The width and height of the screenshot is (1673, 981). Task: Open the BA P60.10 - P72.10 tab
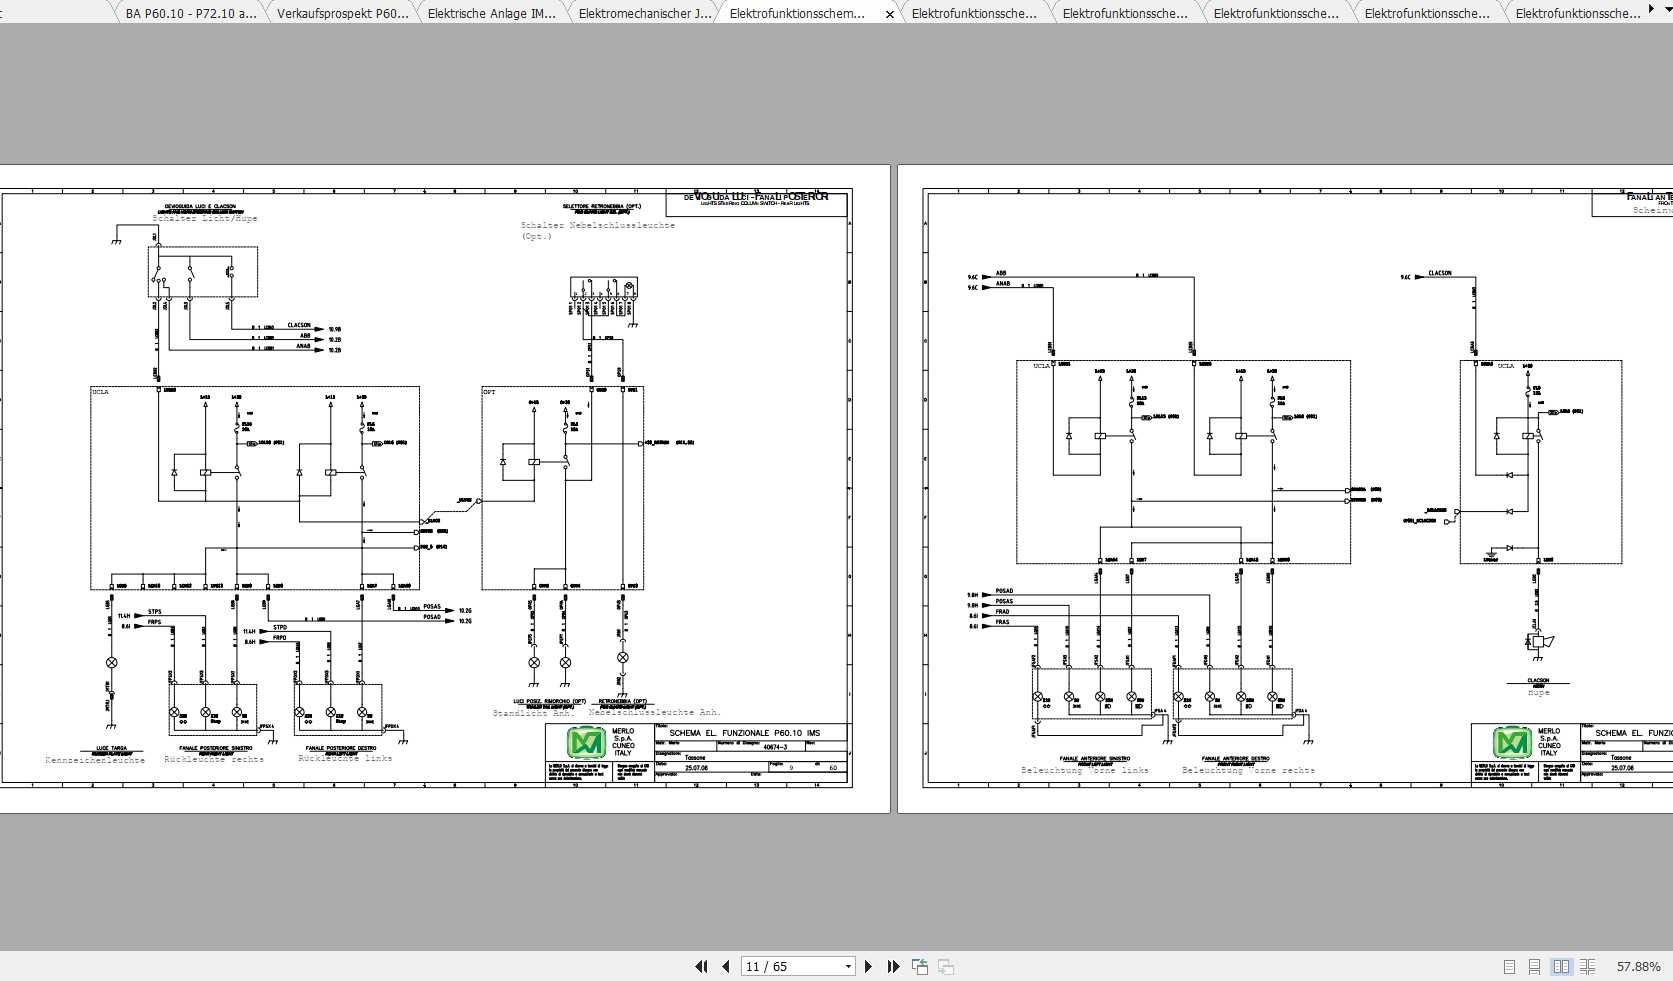click(190, 14)
